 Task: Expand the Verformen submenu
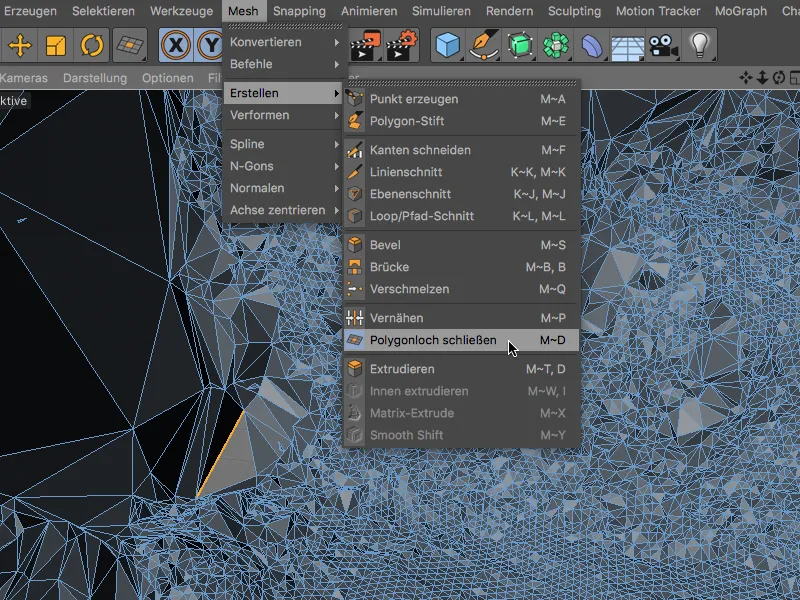pyautogui.click(x=283, y=115)
